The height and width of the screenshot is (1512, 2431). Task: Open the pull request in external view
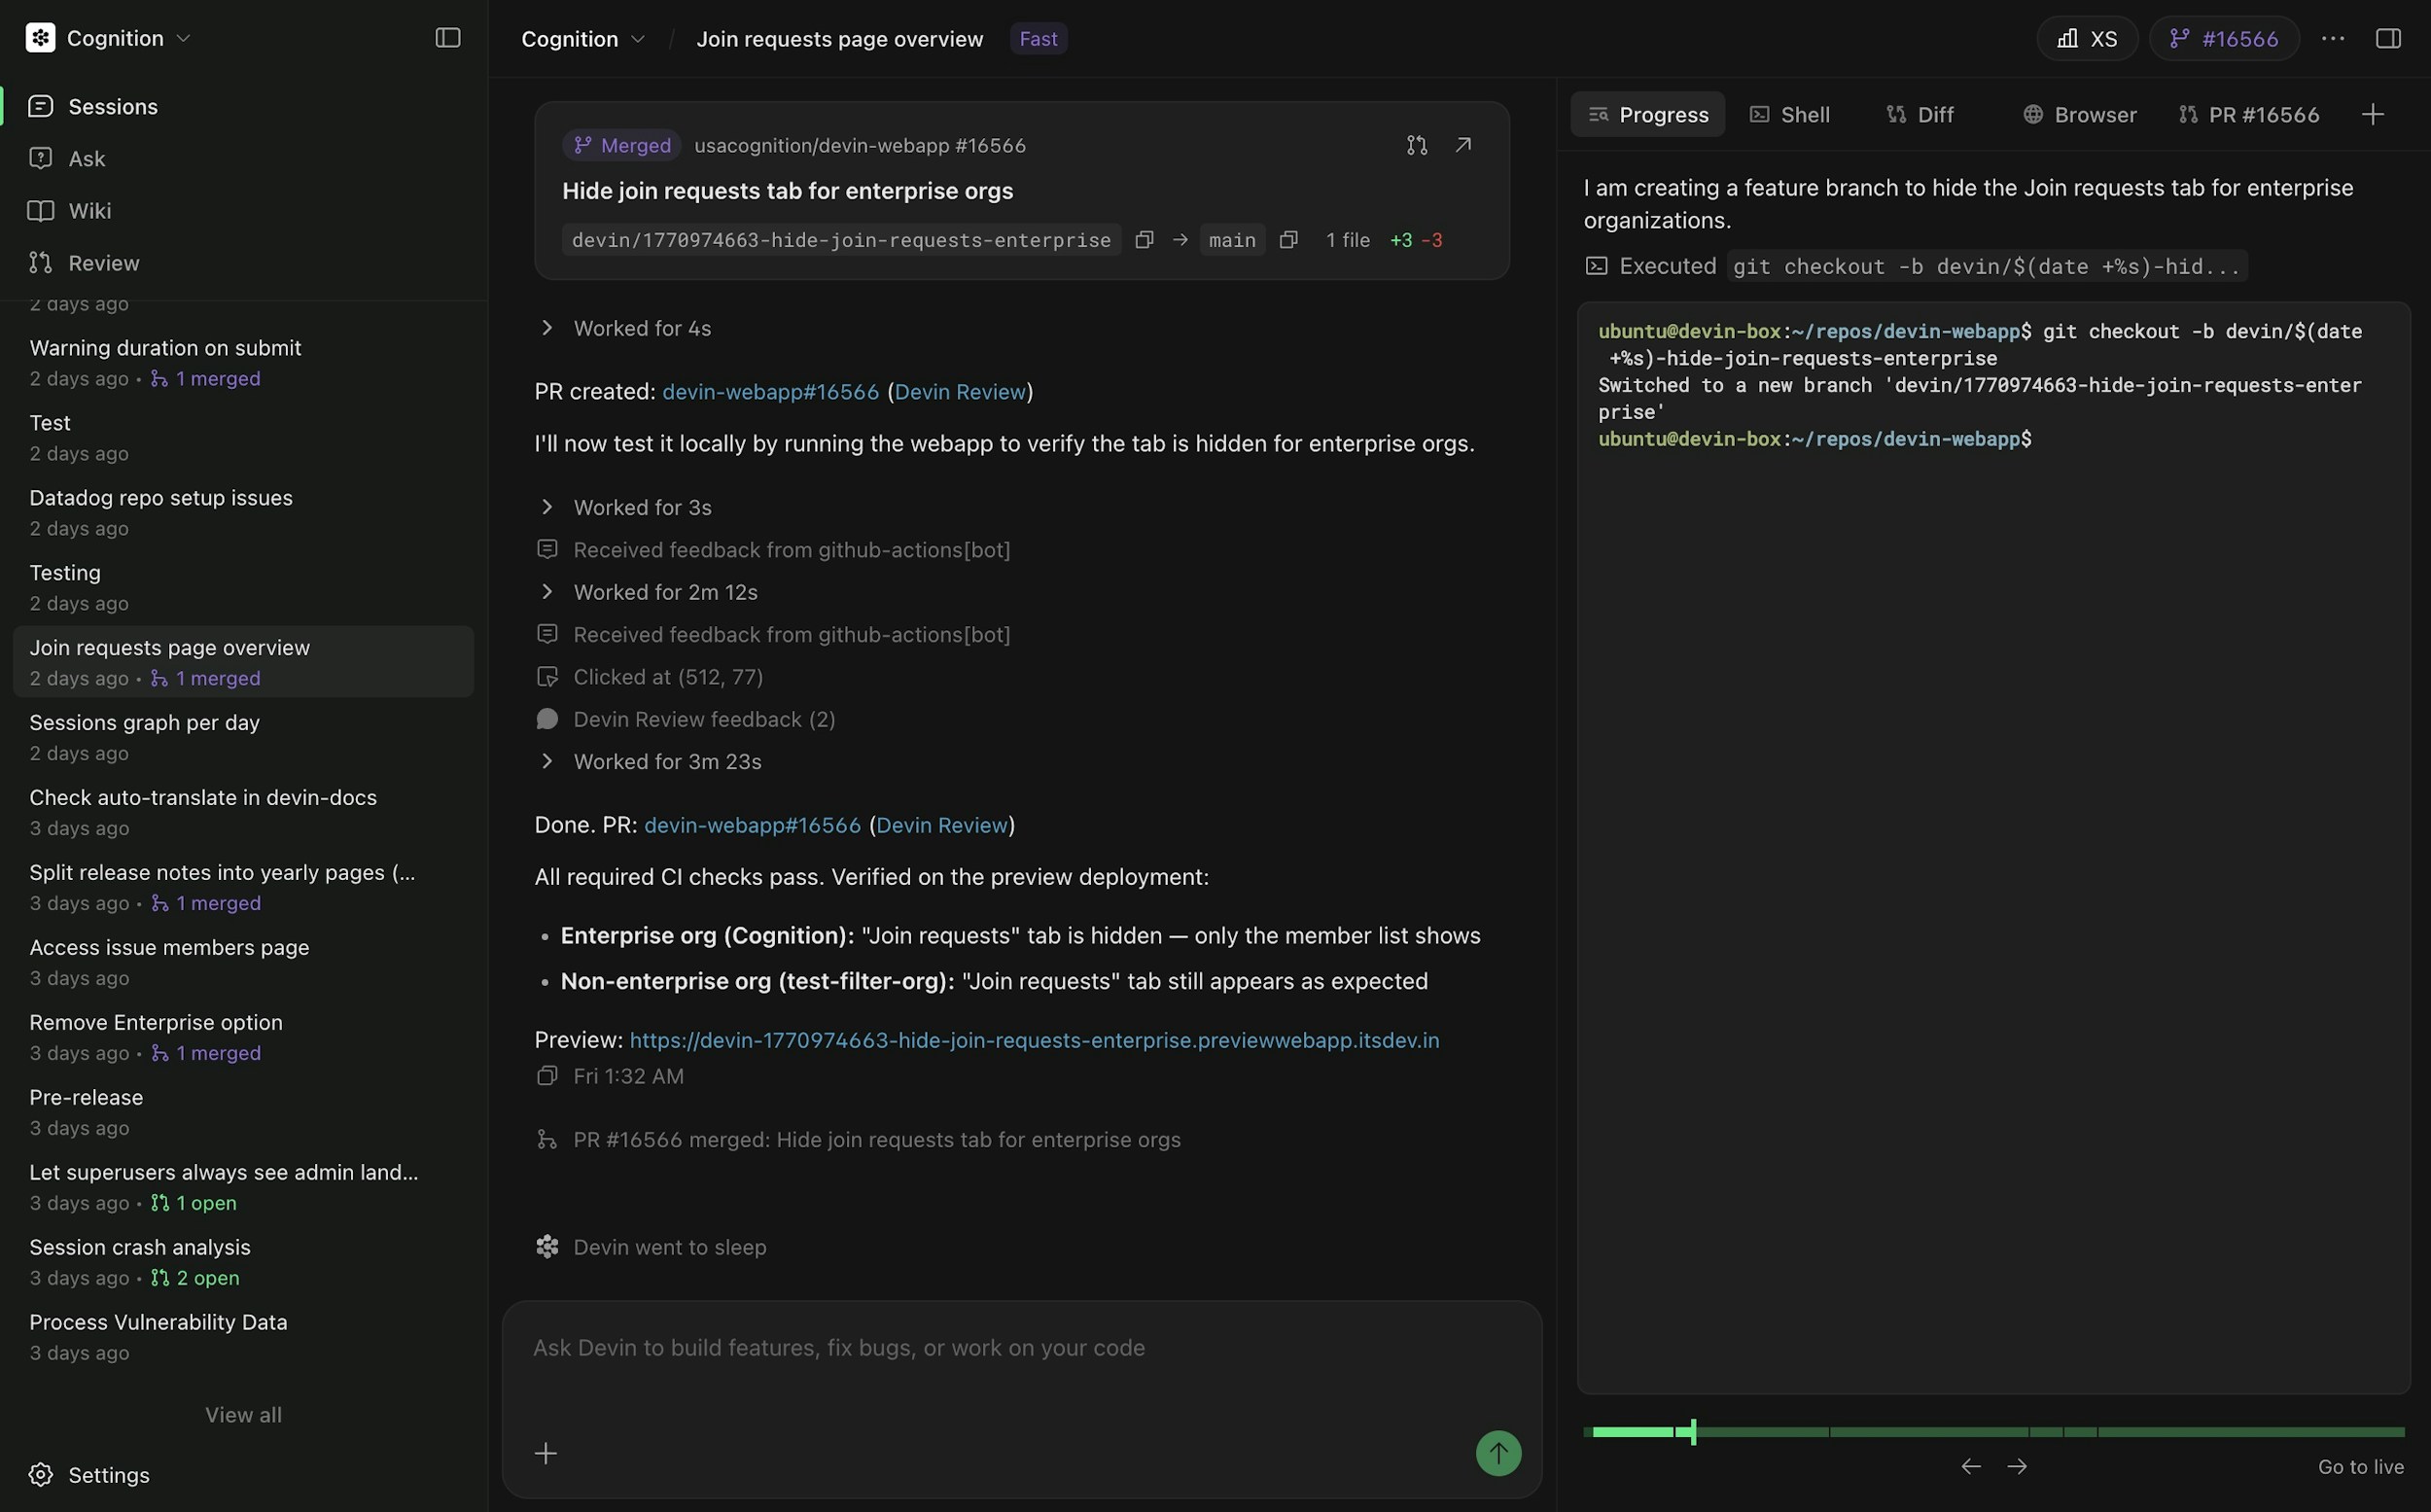pyautogui.click(x=1464, y=145)
